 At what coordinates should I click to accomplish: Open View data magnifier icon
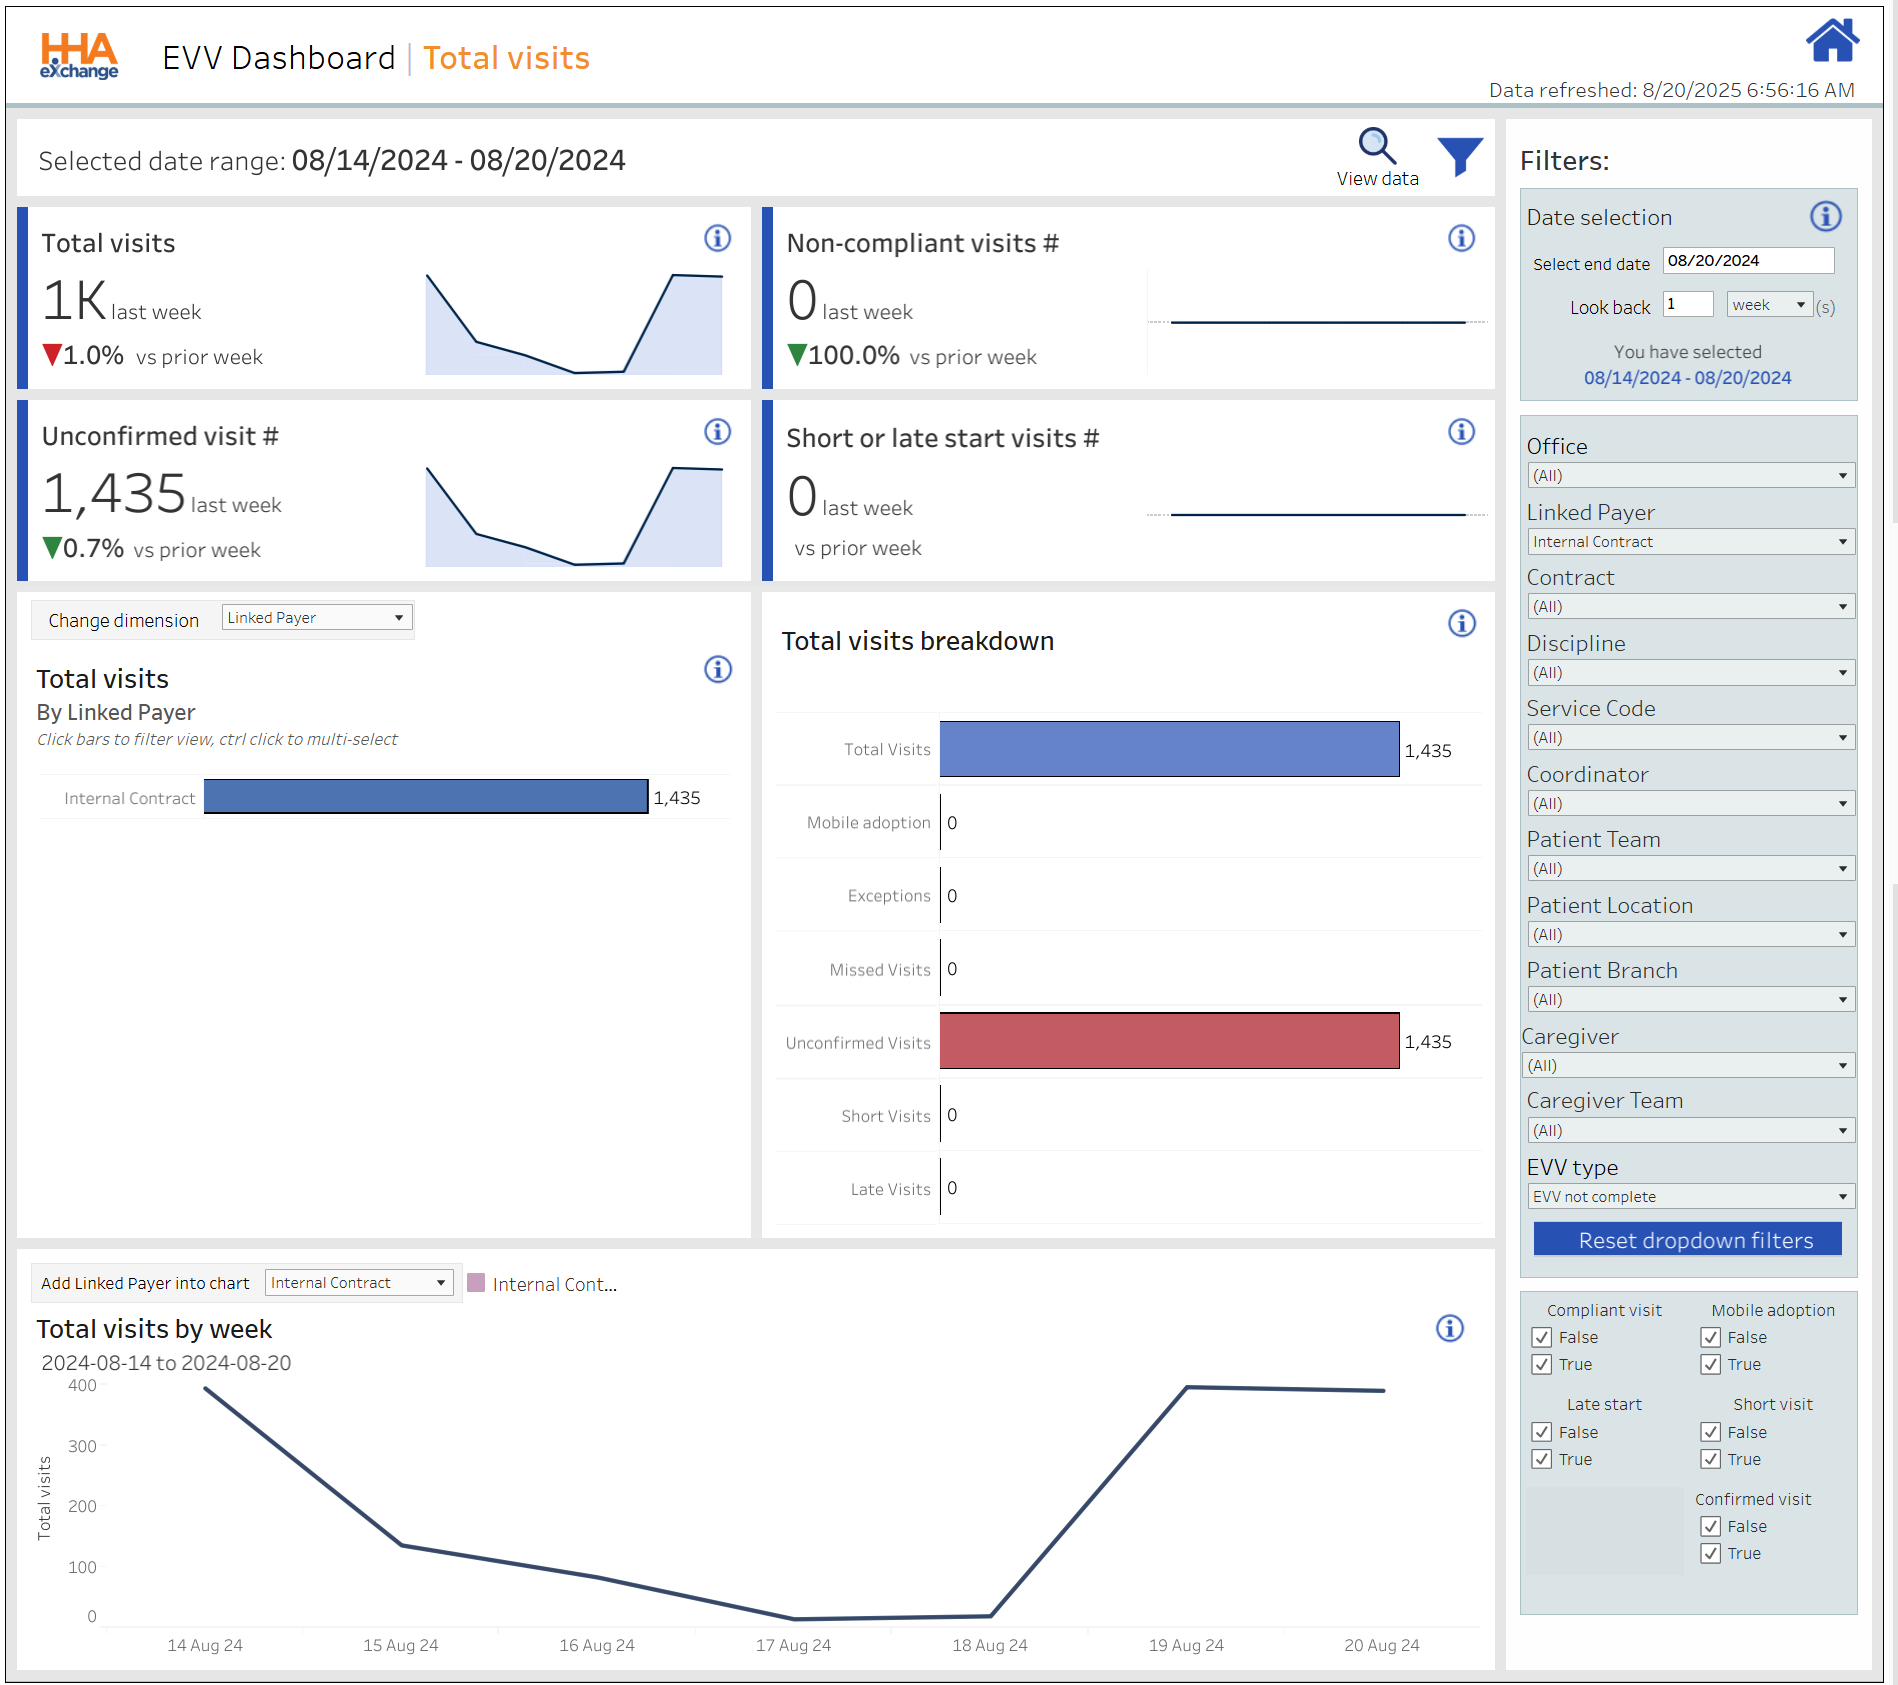1376,146
